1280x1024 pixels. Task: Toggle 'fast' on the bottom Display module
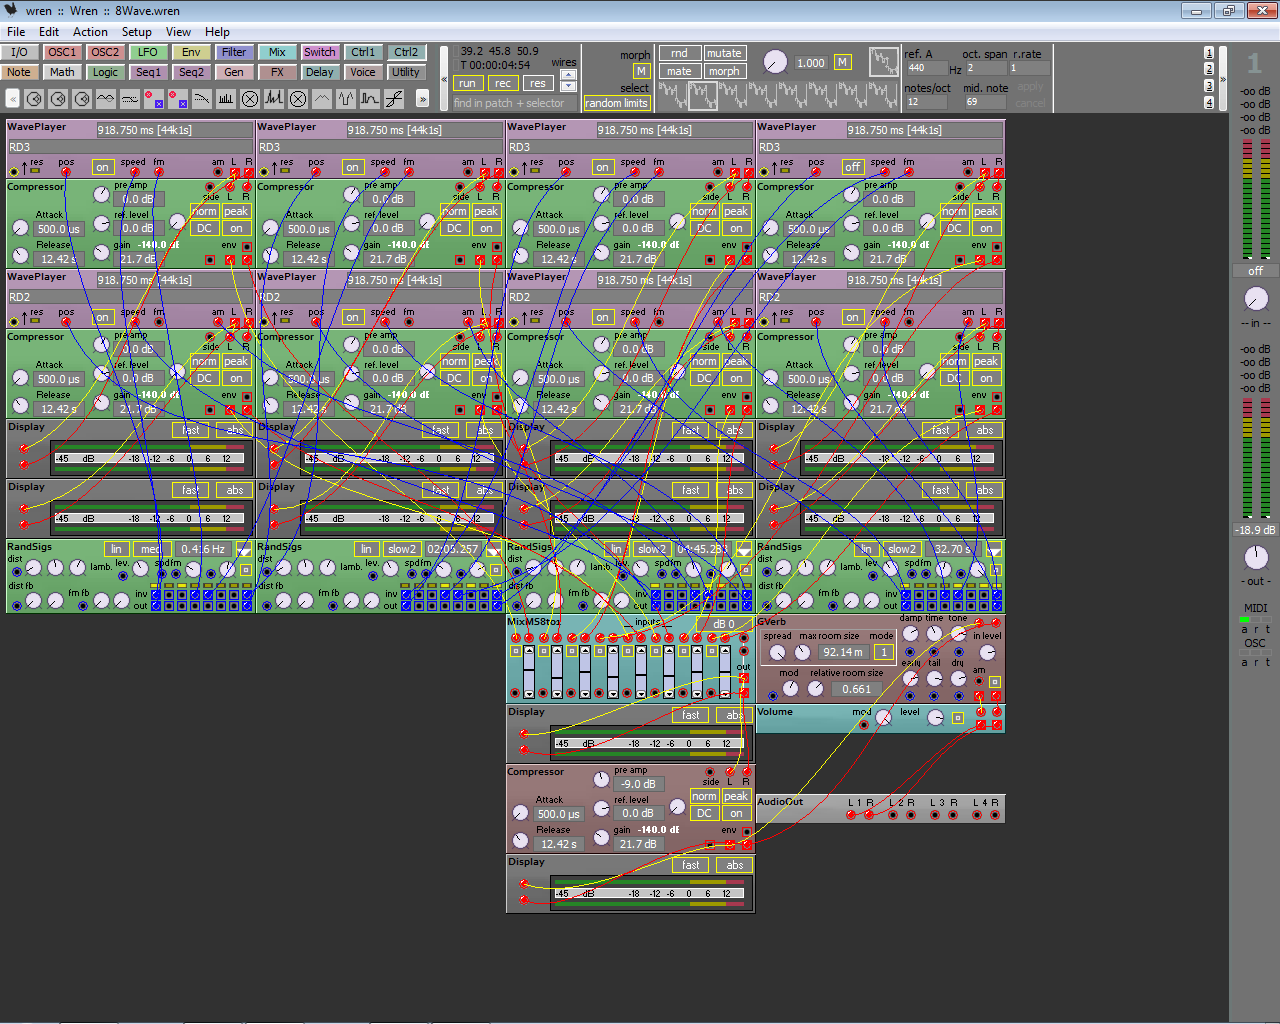(690, 865)
